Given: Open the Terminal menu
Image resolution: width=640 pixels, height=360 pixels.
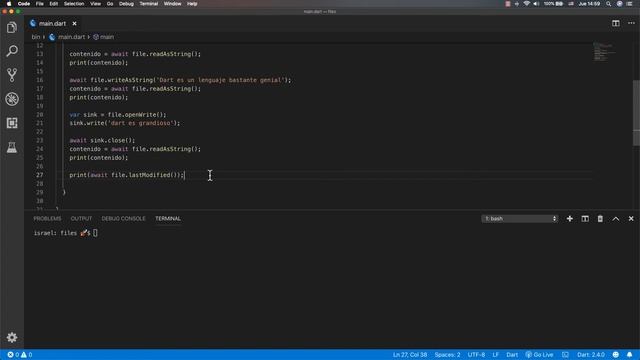Looking at the screenshot, I should click(x=149, y=4).
